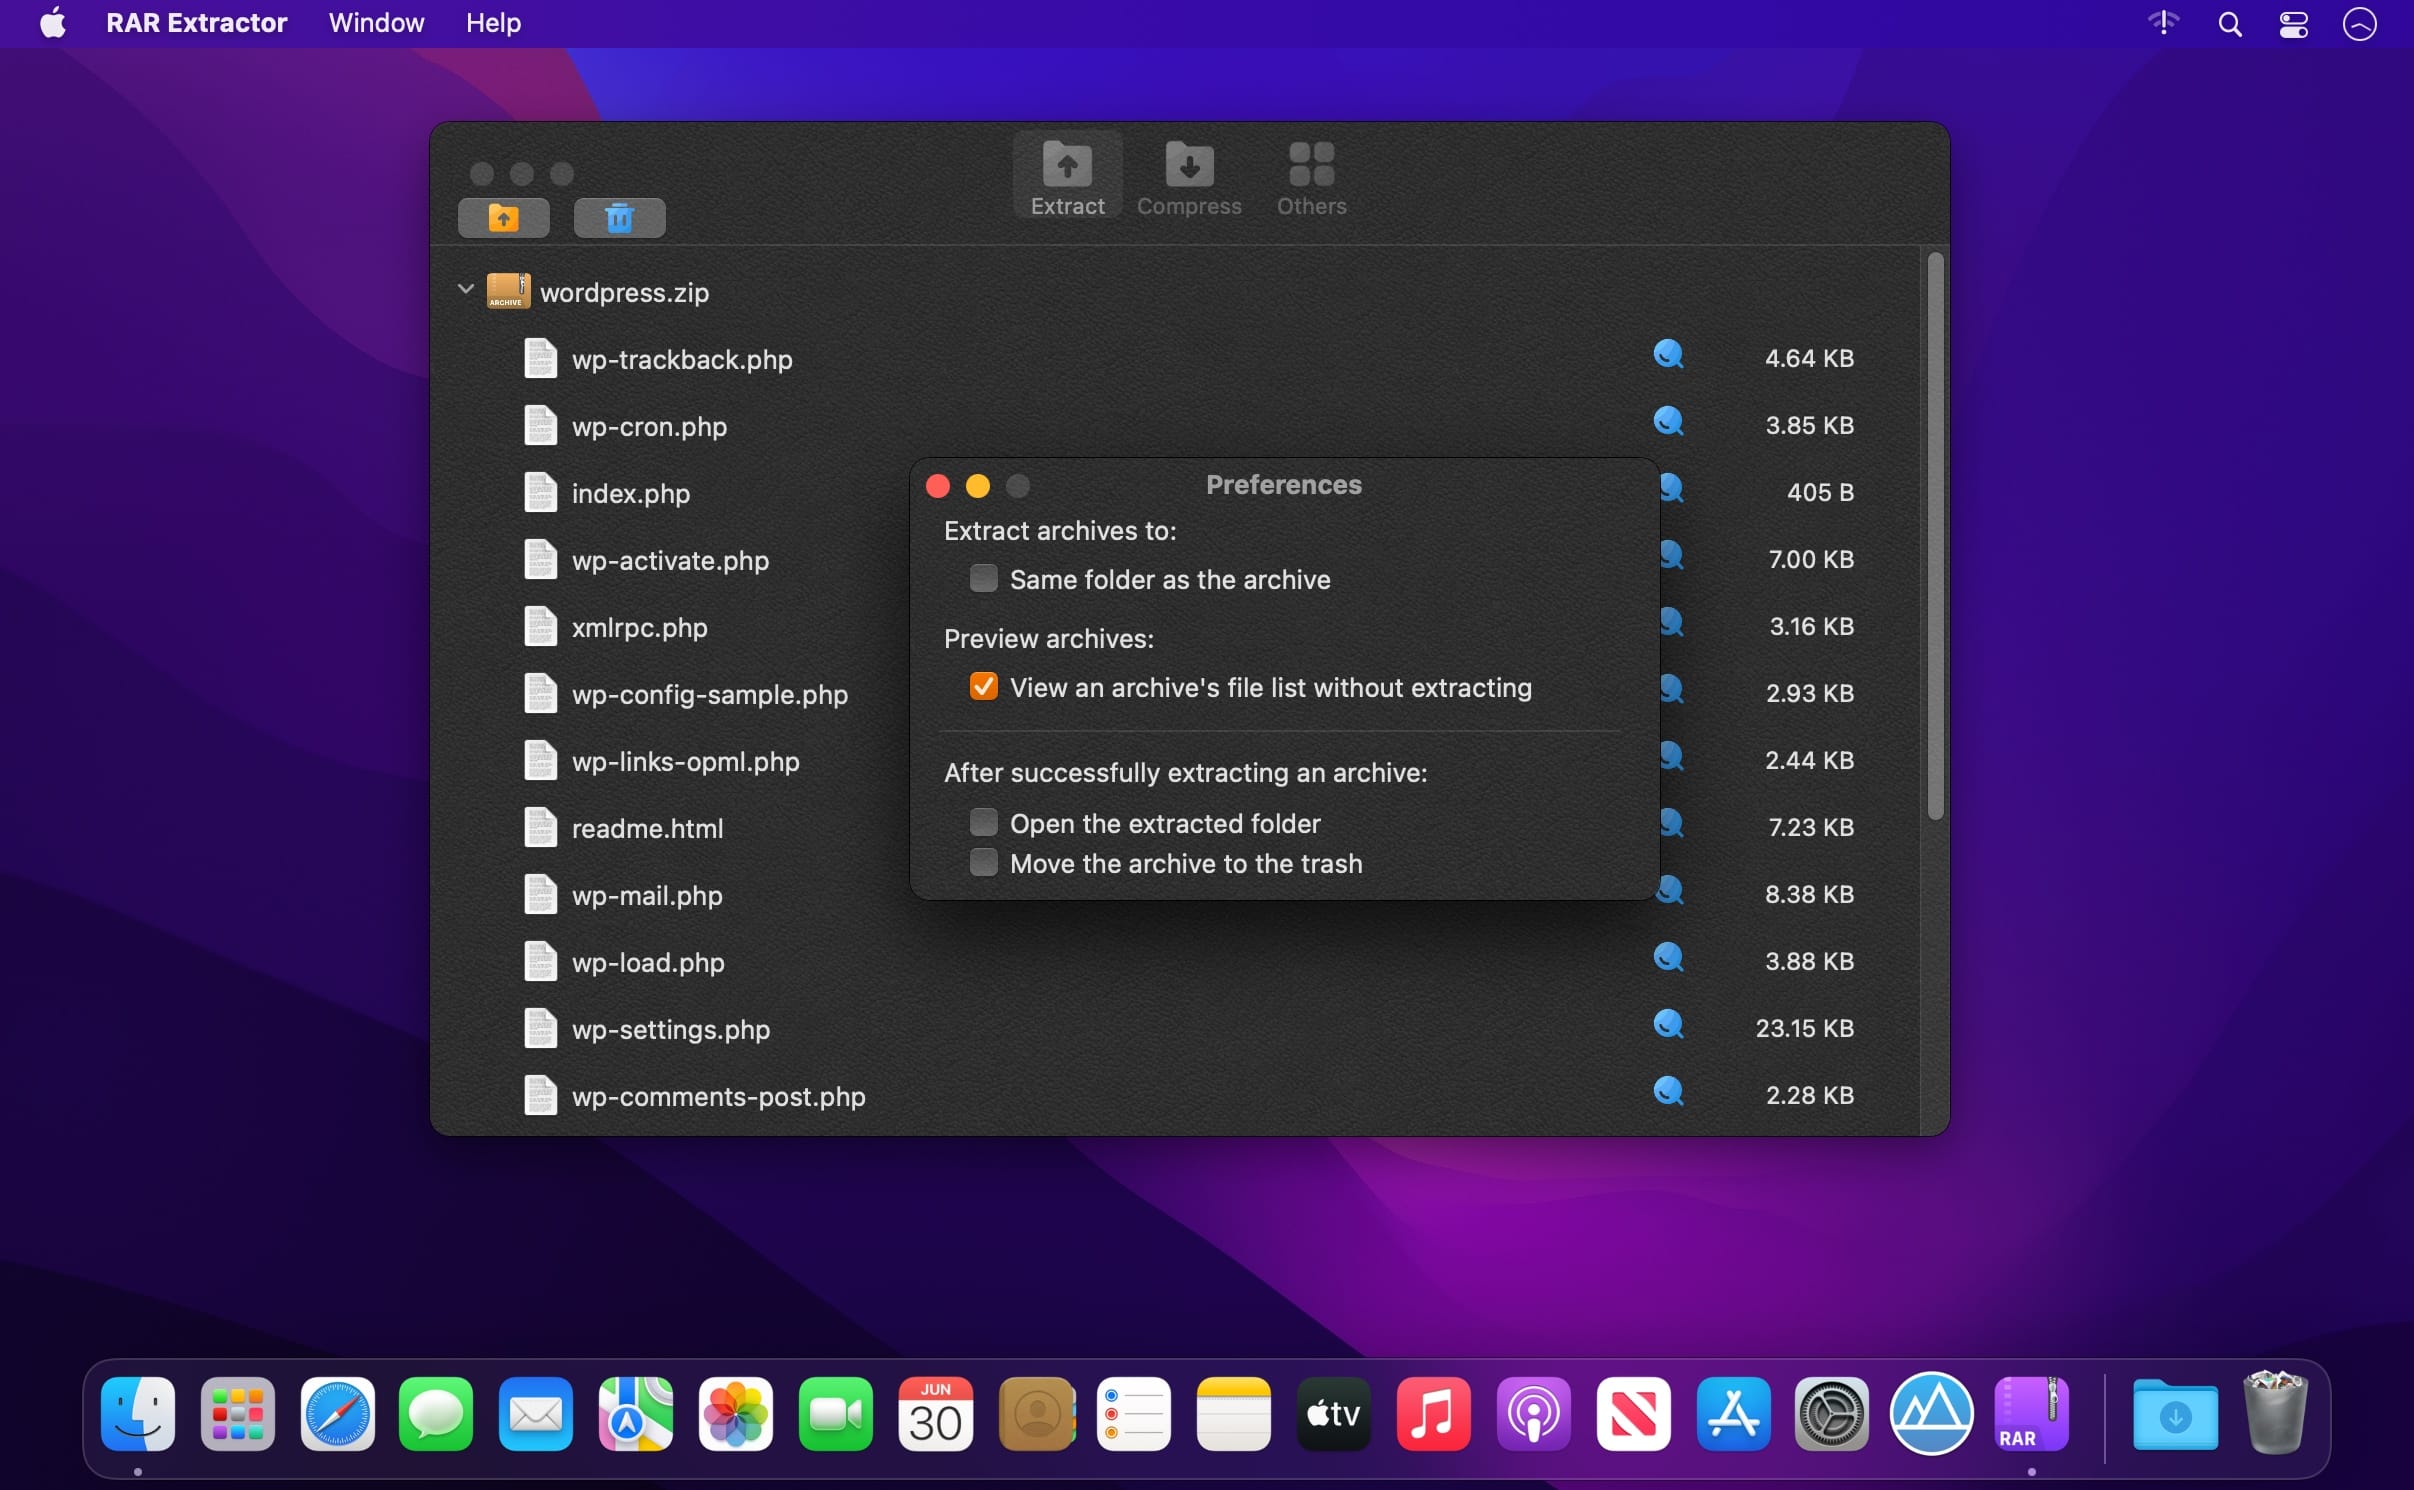Screen dimensions: 2414x1490
Task: Open Finder from the dock
Action: 138,1413
